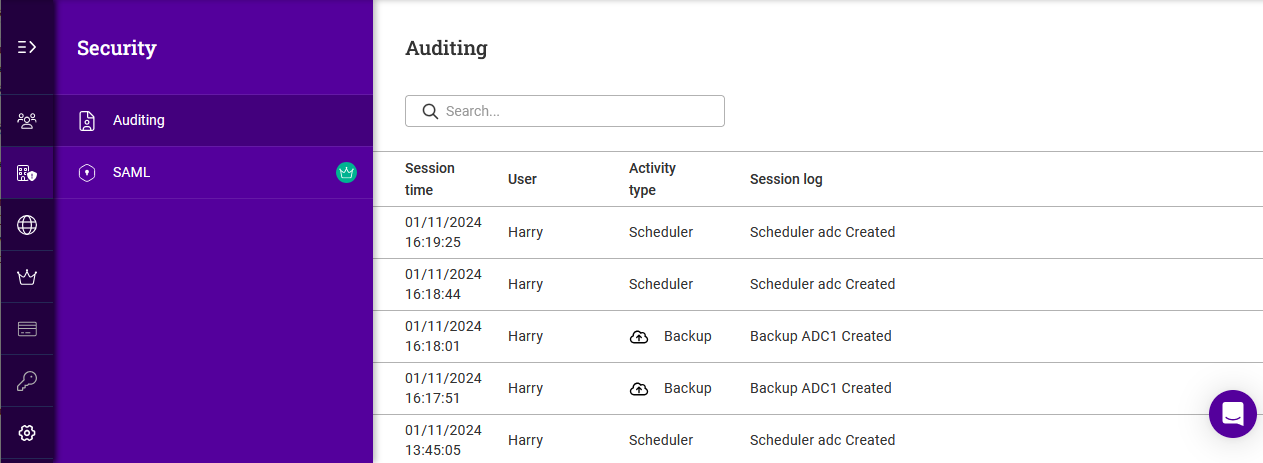Focus the Search input field
Screen dimensions: 1263x463
click(565, 111)
